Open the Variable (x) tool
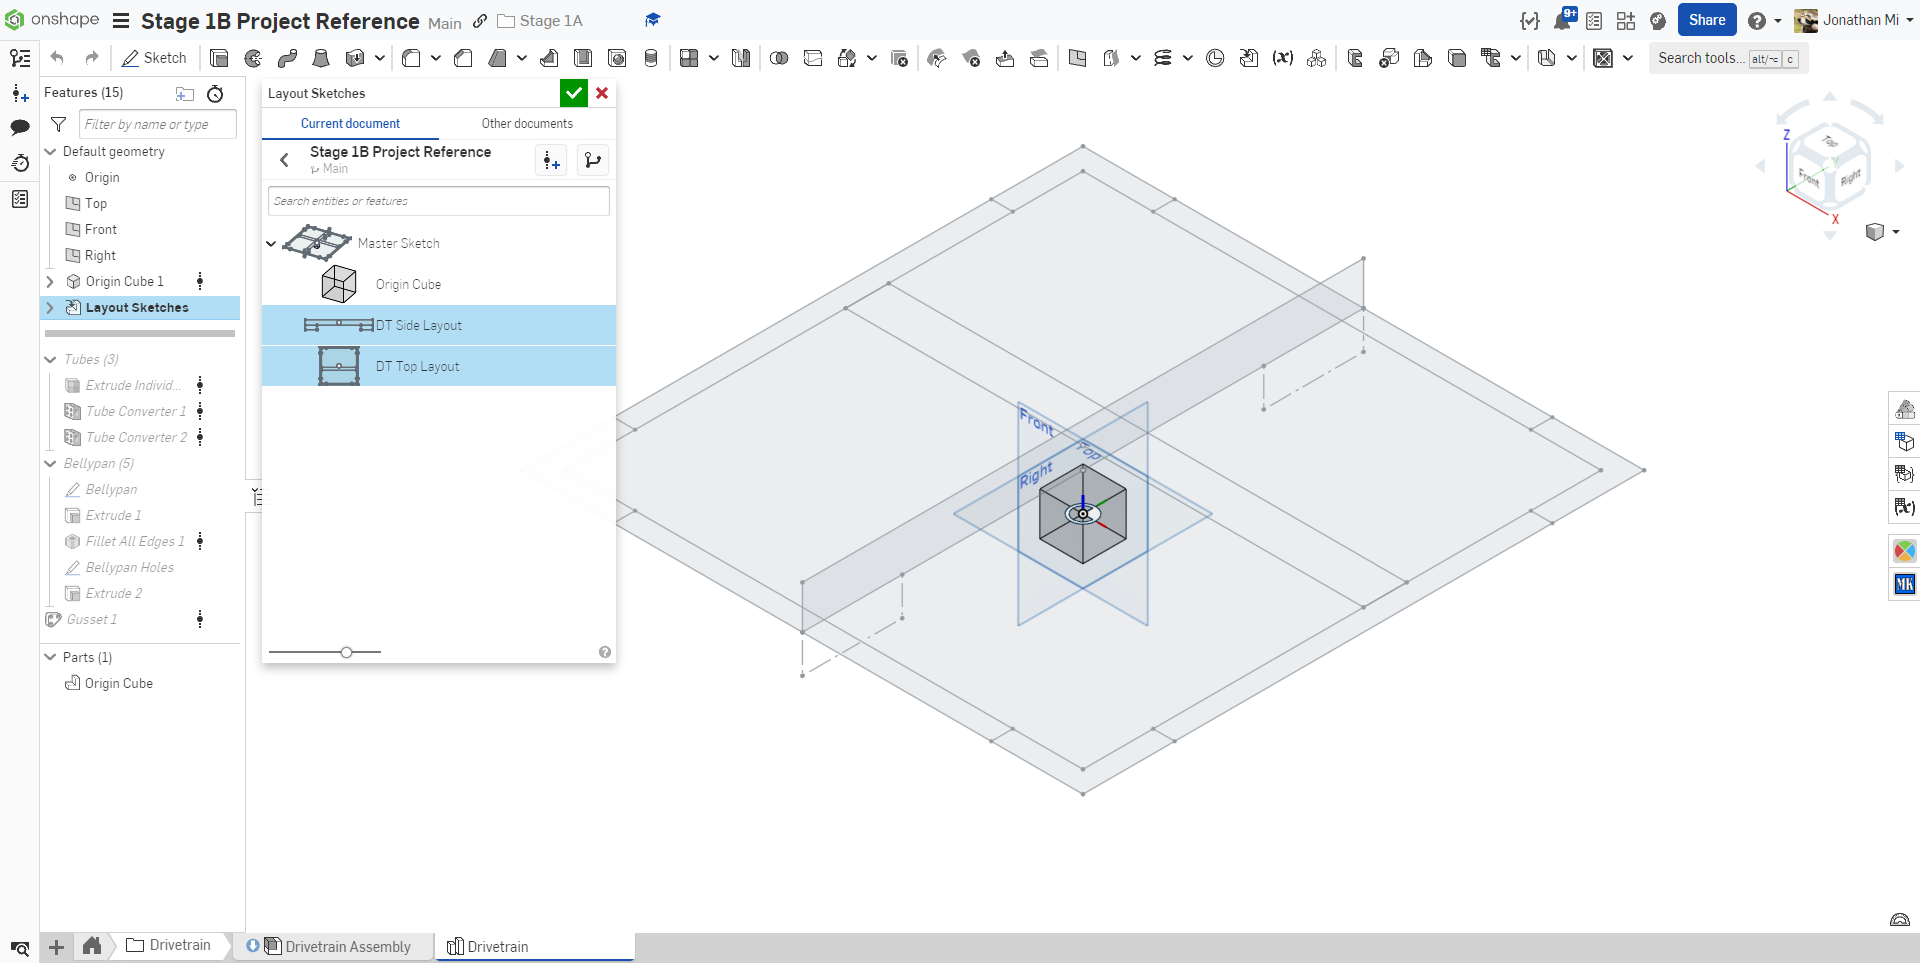The height and width of the screenshot is (963, 1920). (1283, 58)
